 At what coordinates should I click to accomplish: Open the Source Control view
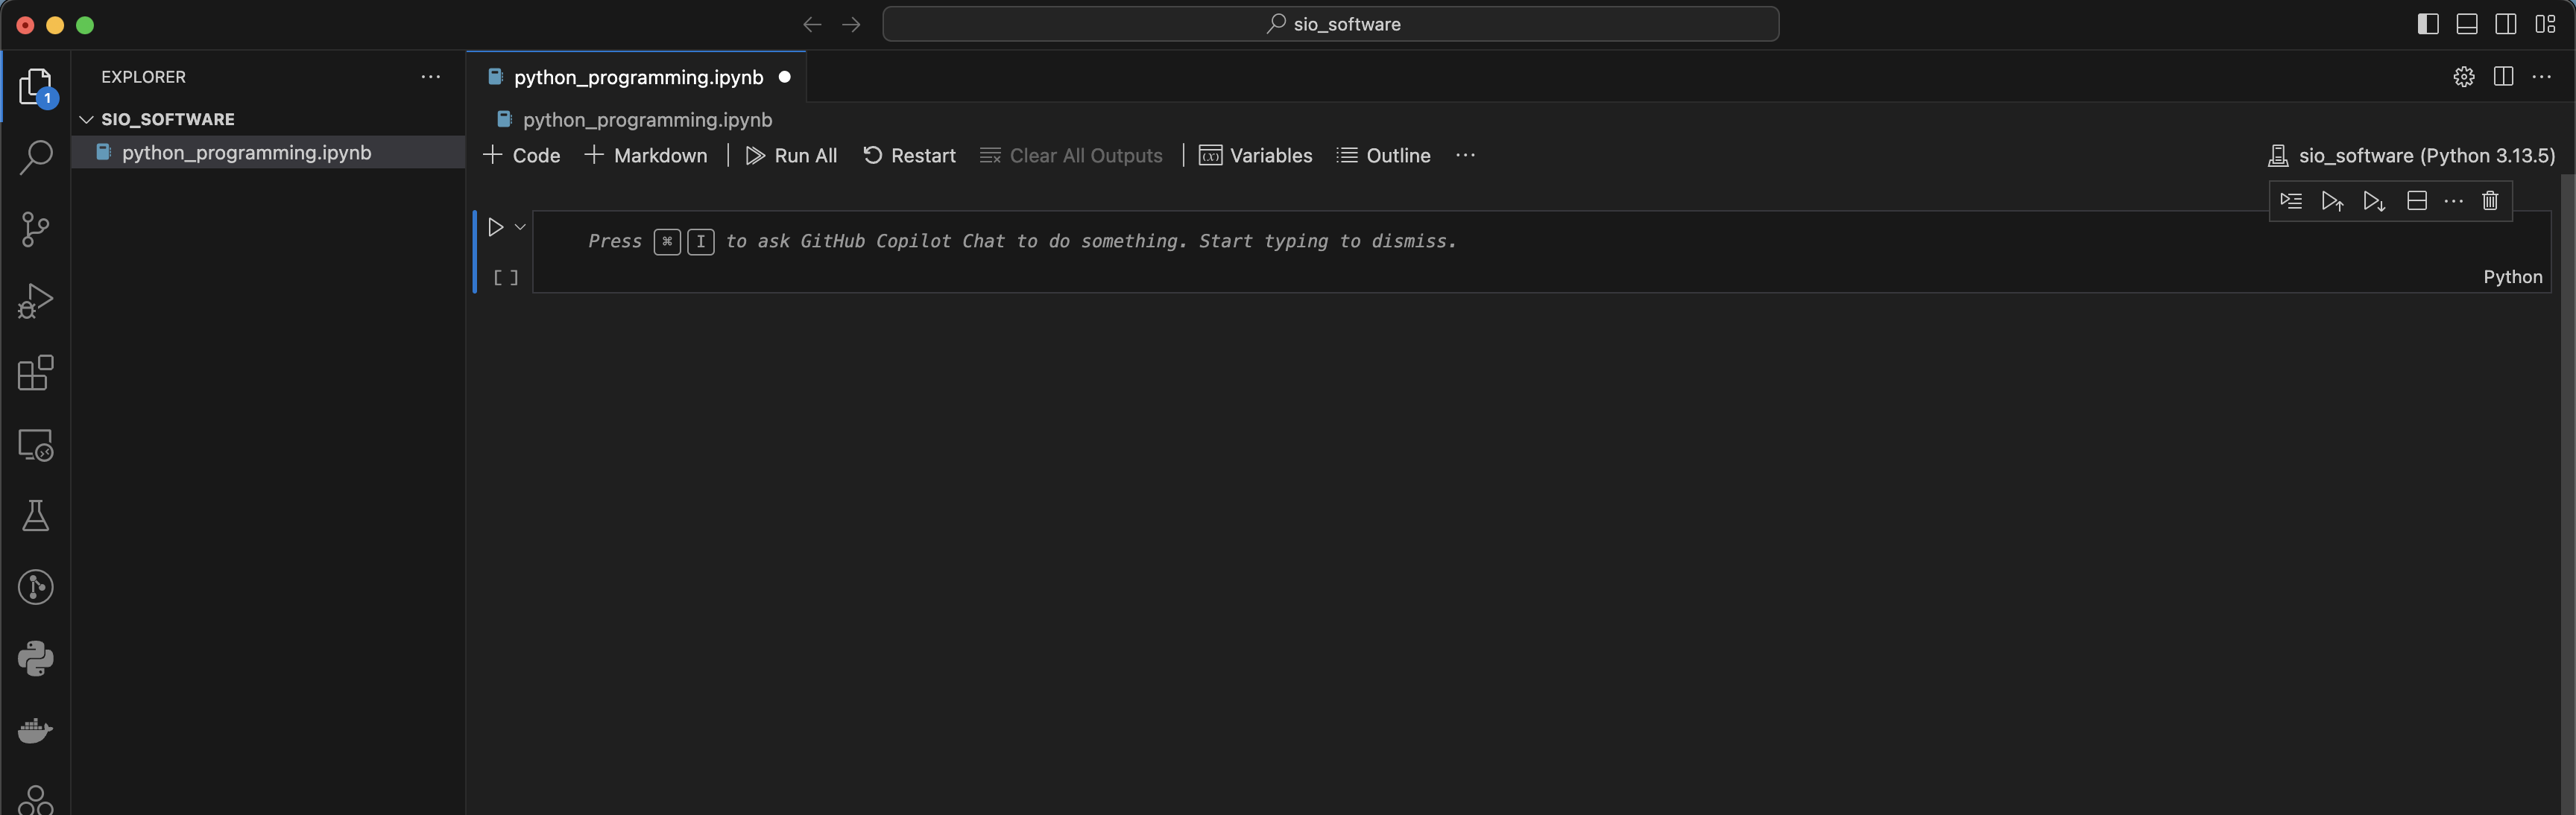click(x=35, y=229)
